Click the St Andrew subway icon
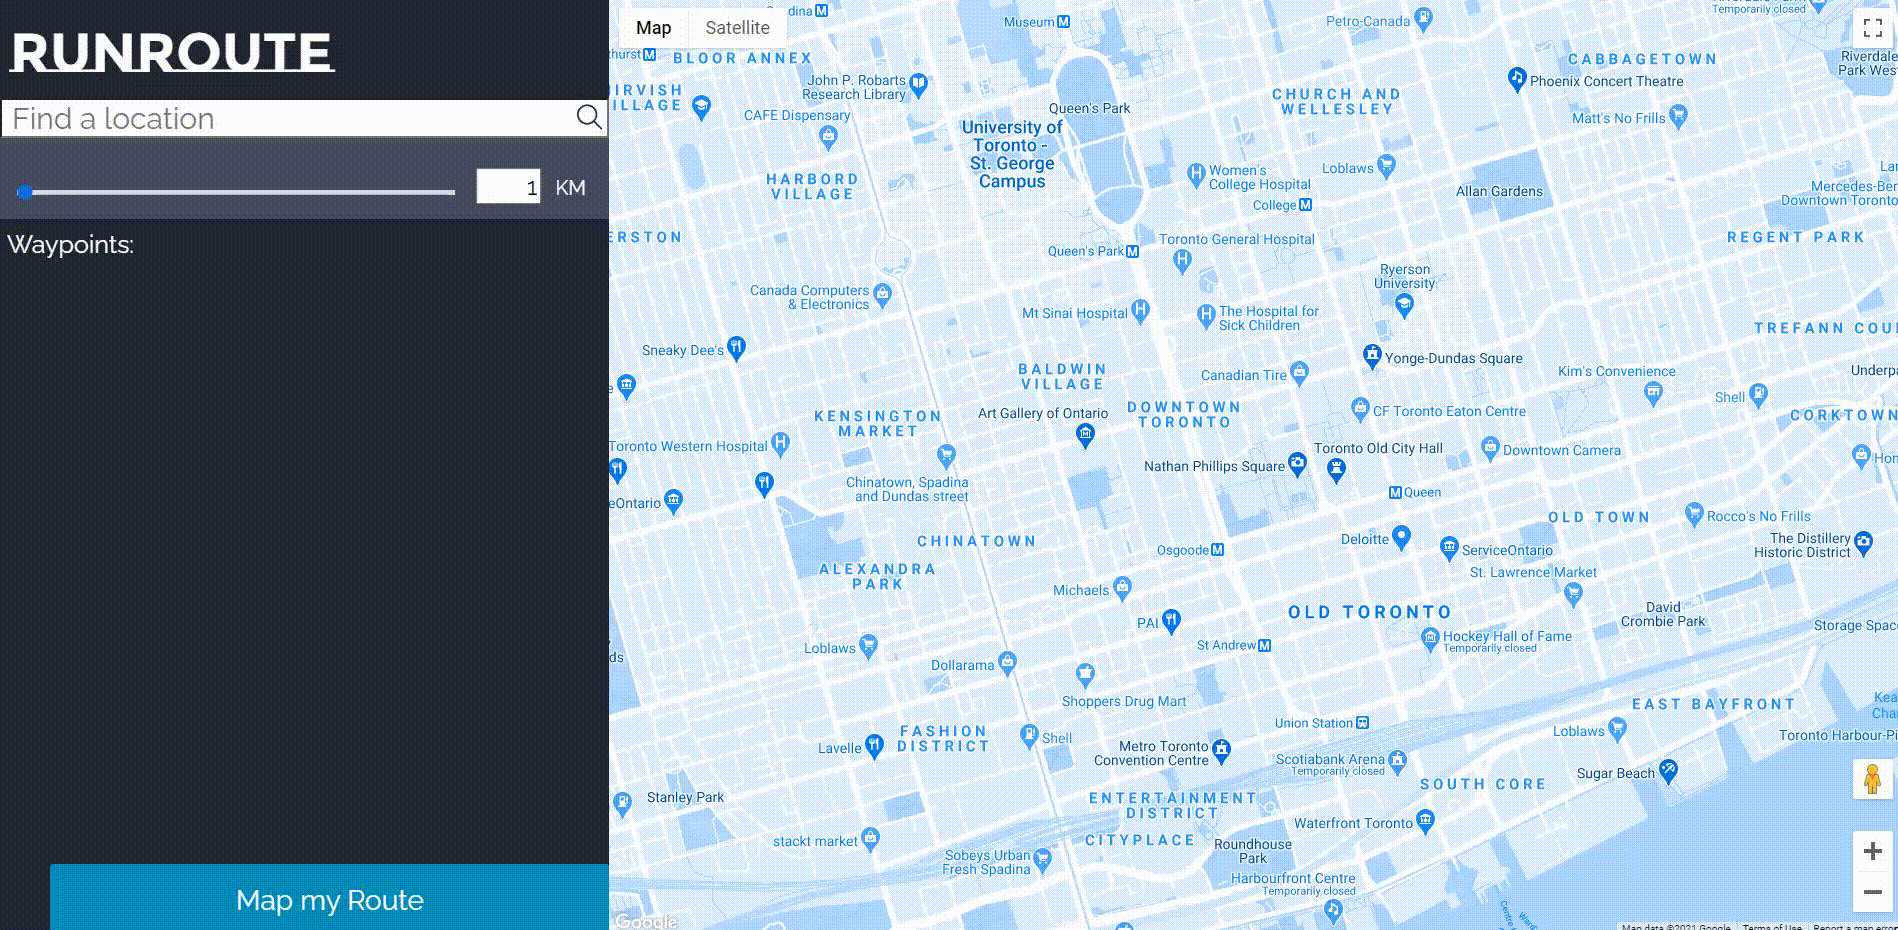 point(1265,645)
